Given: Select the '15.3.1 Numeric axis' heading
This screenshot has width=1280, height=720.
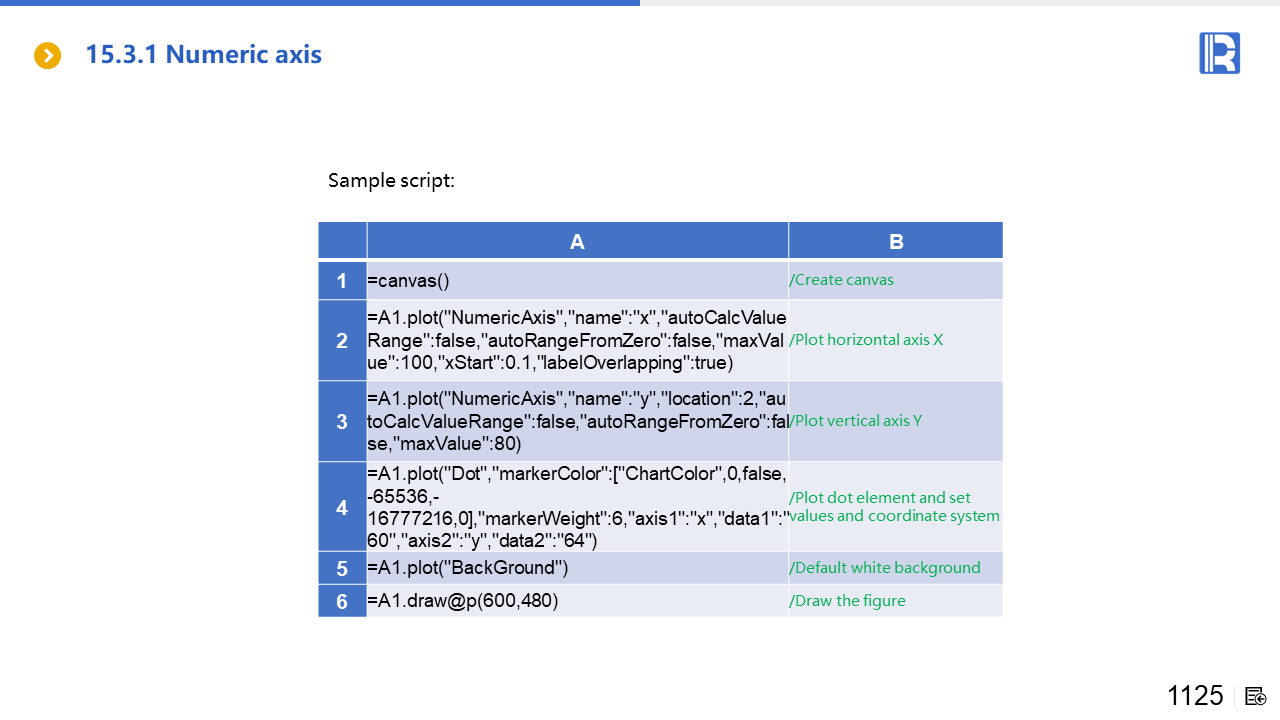Looking at the screenshot, I should [203, 54].
